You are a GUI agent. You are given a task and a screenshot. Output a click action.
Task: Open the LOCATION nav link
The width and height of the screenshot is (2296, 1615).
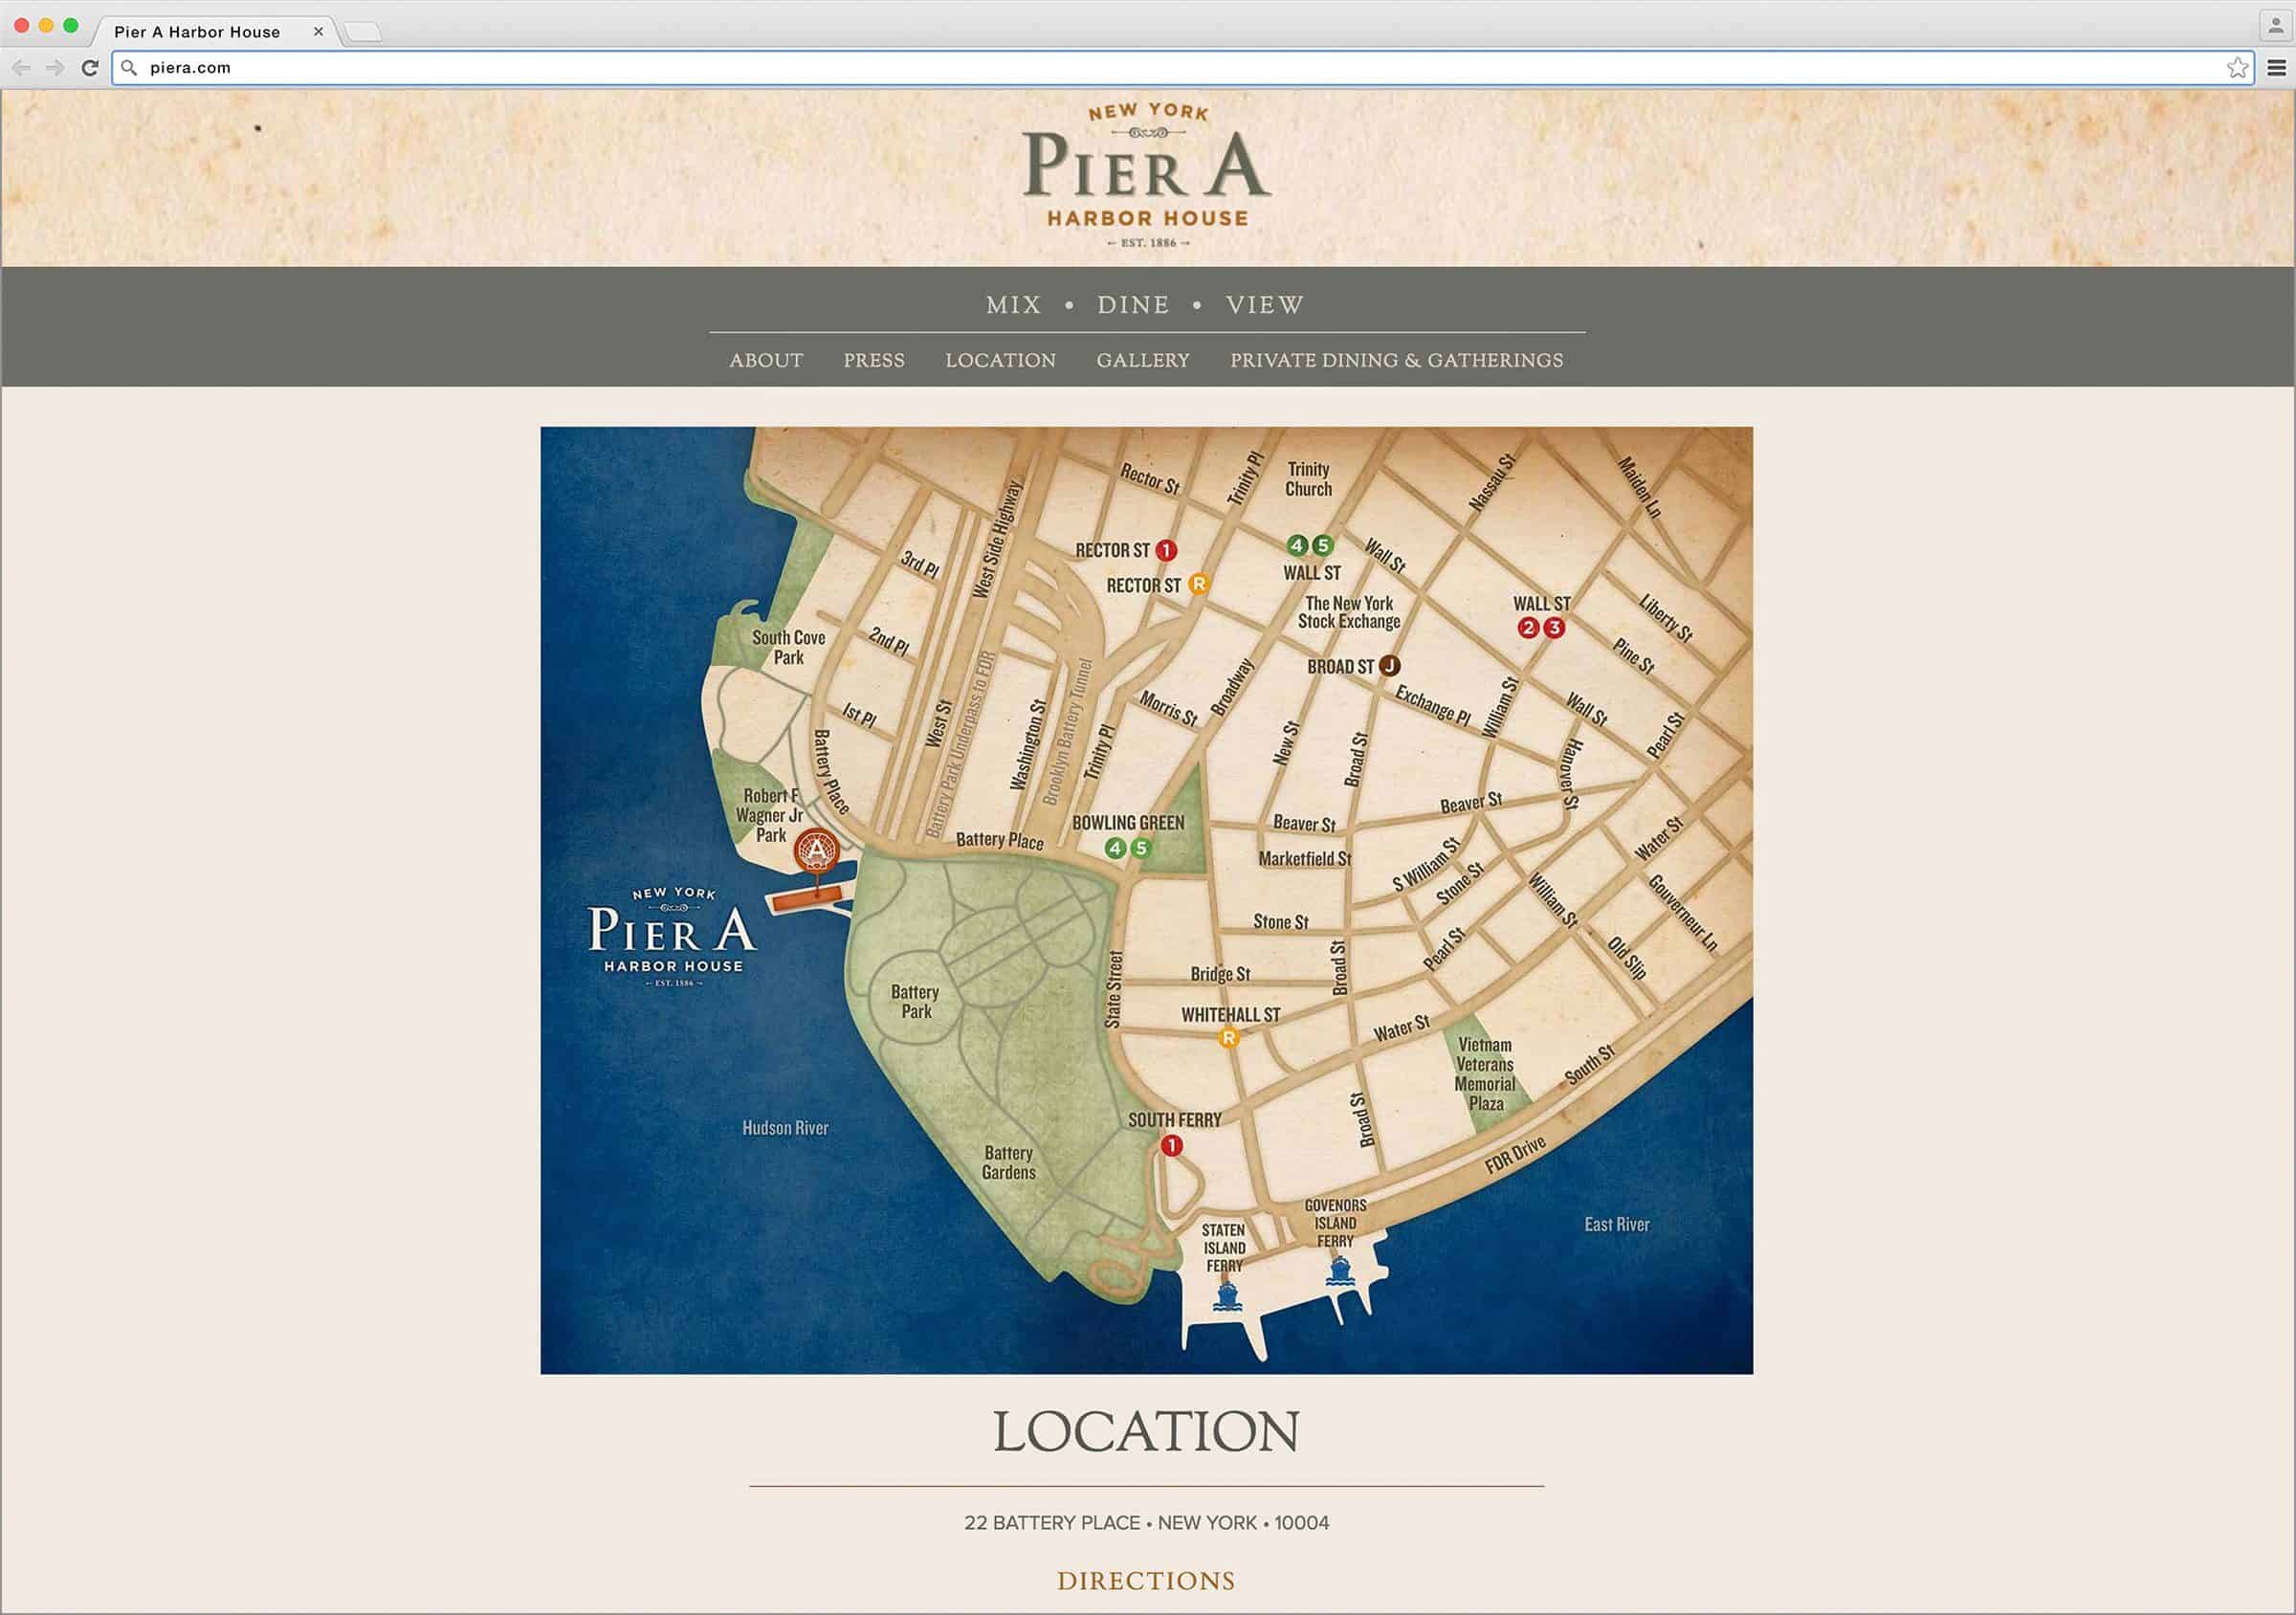(x=1001, y=360)
